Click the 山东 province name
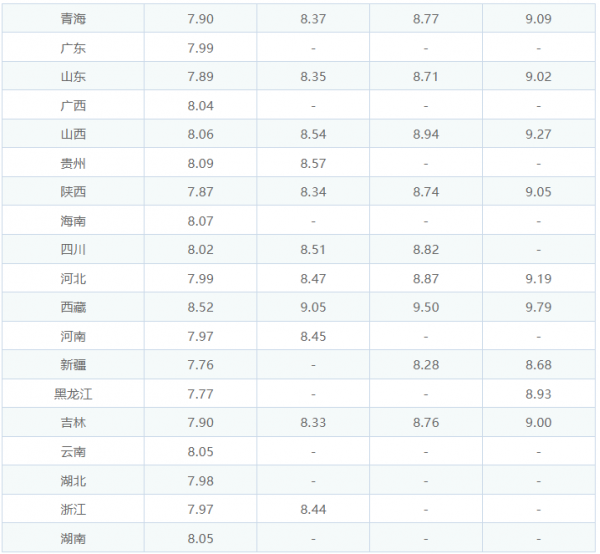Image resolution: width=600 pixels, height=554 pixels. [73, 76]
